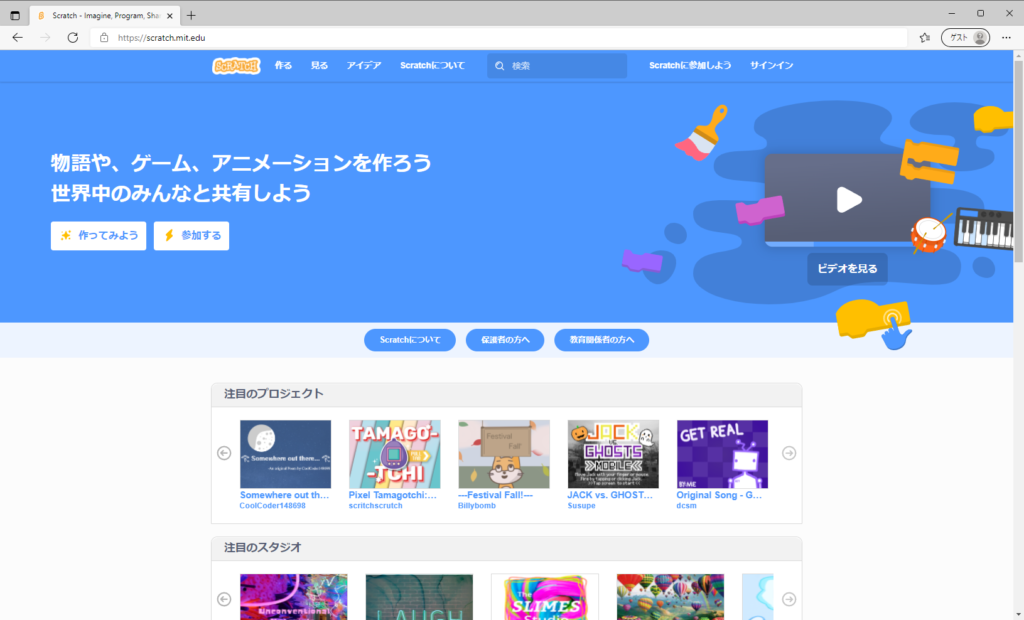Click the 作ってみよう button
The image size is (1024, 620).
pos(98,236)
